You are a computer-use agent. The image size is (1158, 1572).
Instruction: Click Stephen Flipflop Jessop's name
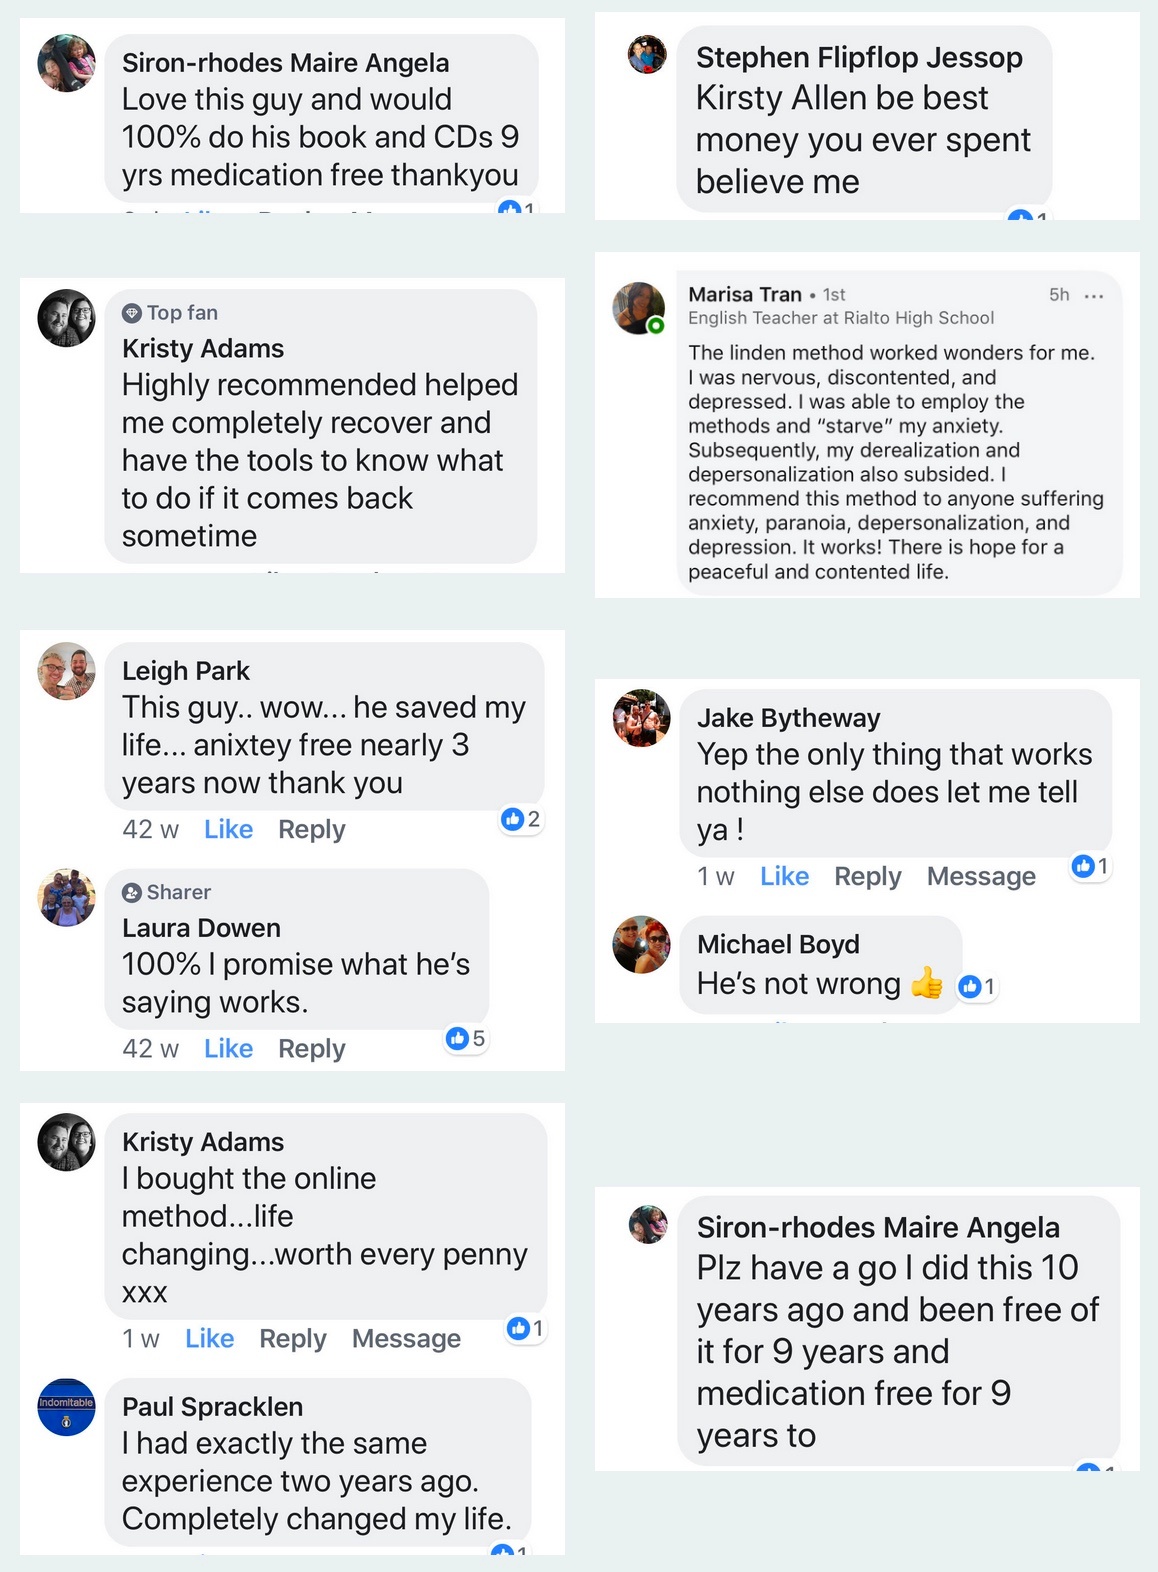tap(859, 58)
